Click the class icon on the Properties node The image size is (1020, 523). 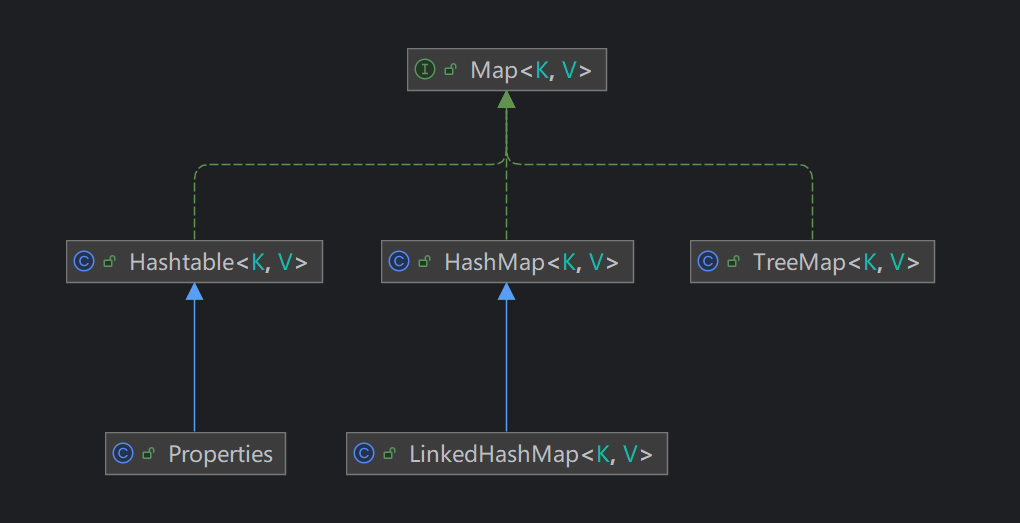tap(123, 454)
